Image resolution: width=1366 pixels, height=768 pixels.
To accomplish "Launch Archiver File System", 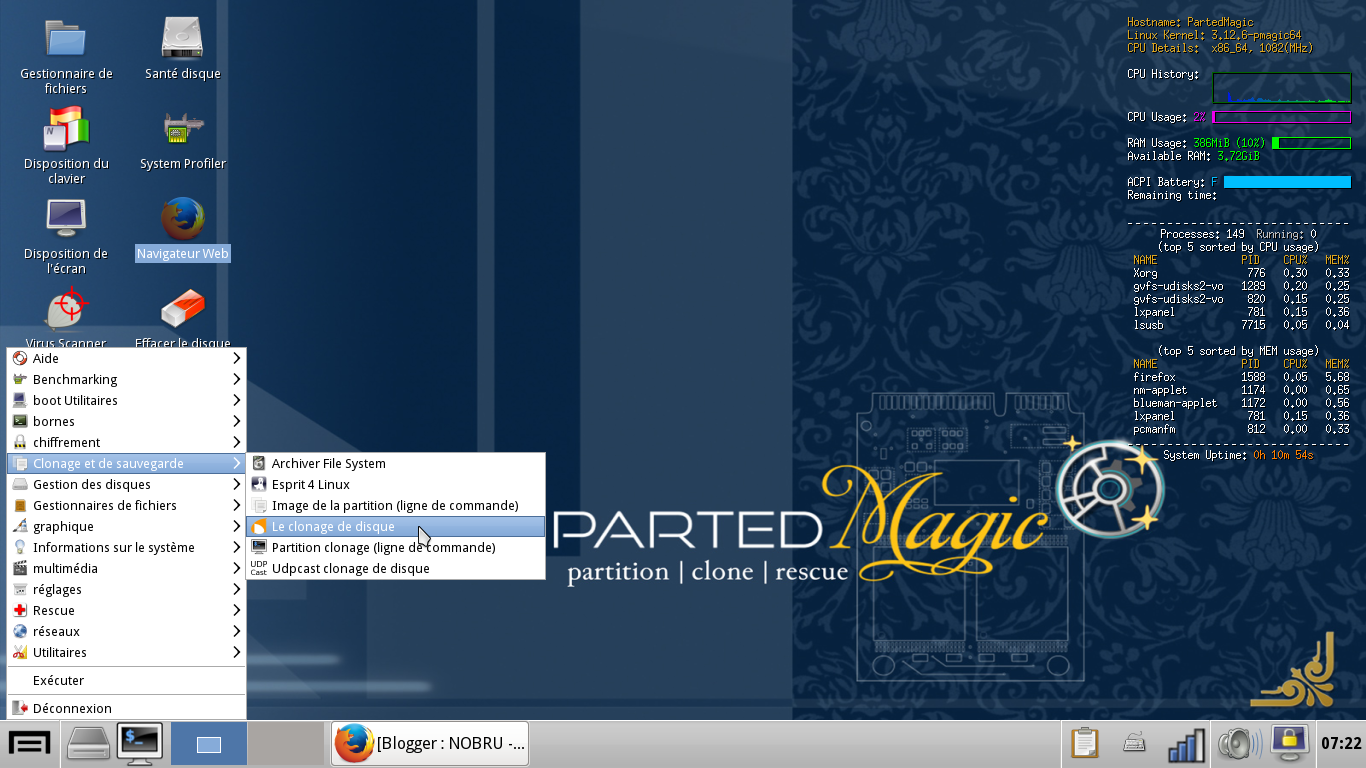I will tap(396, 463).
